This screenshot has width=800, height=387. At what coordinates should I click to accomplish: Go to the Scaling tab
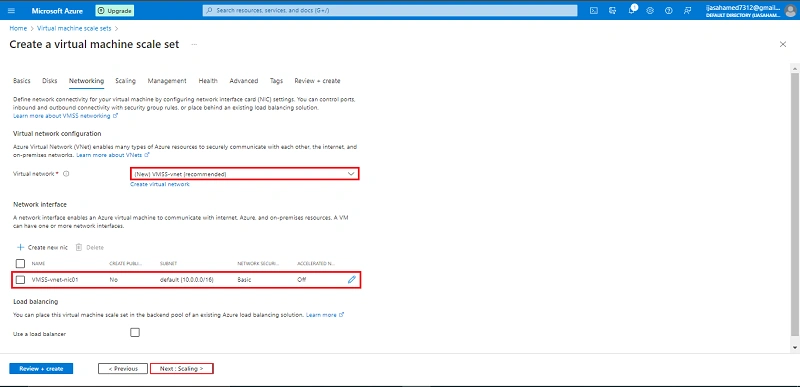click(x=125, y=81)
